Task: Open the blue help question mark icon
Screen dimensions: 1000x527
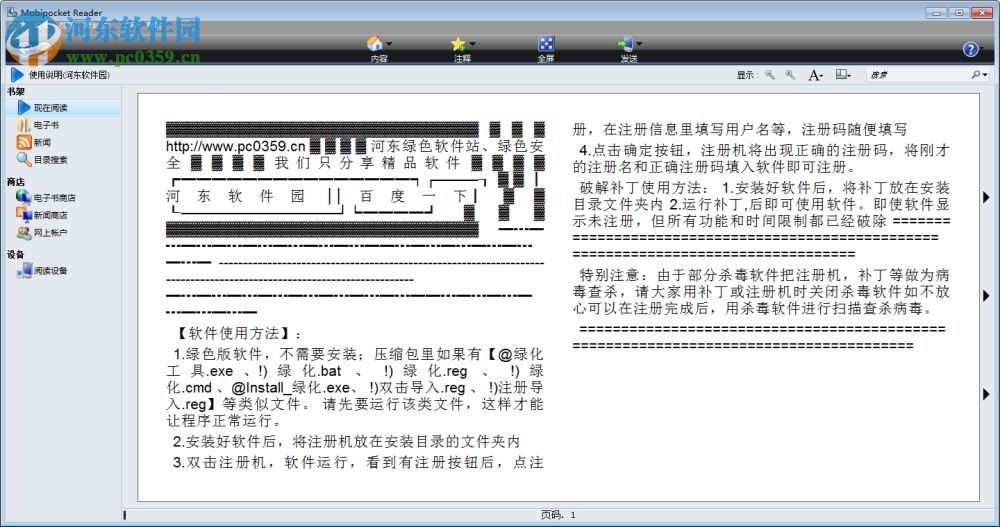Action: point(970,49)
